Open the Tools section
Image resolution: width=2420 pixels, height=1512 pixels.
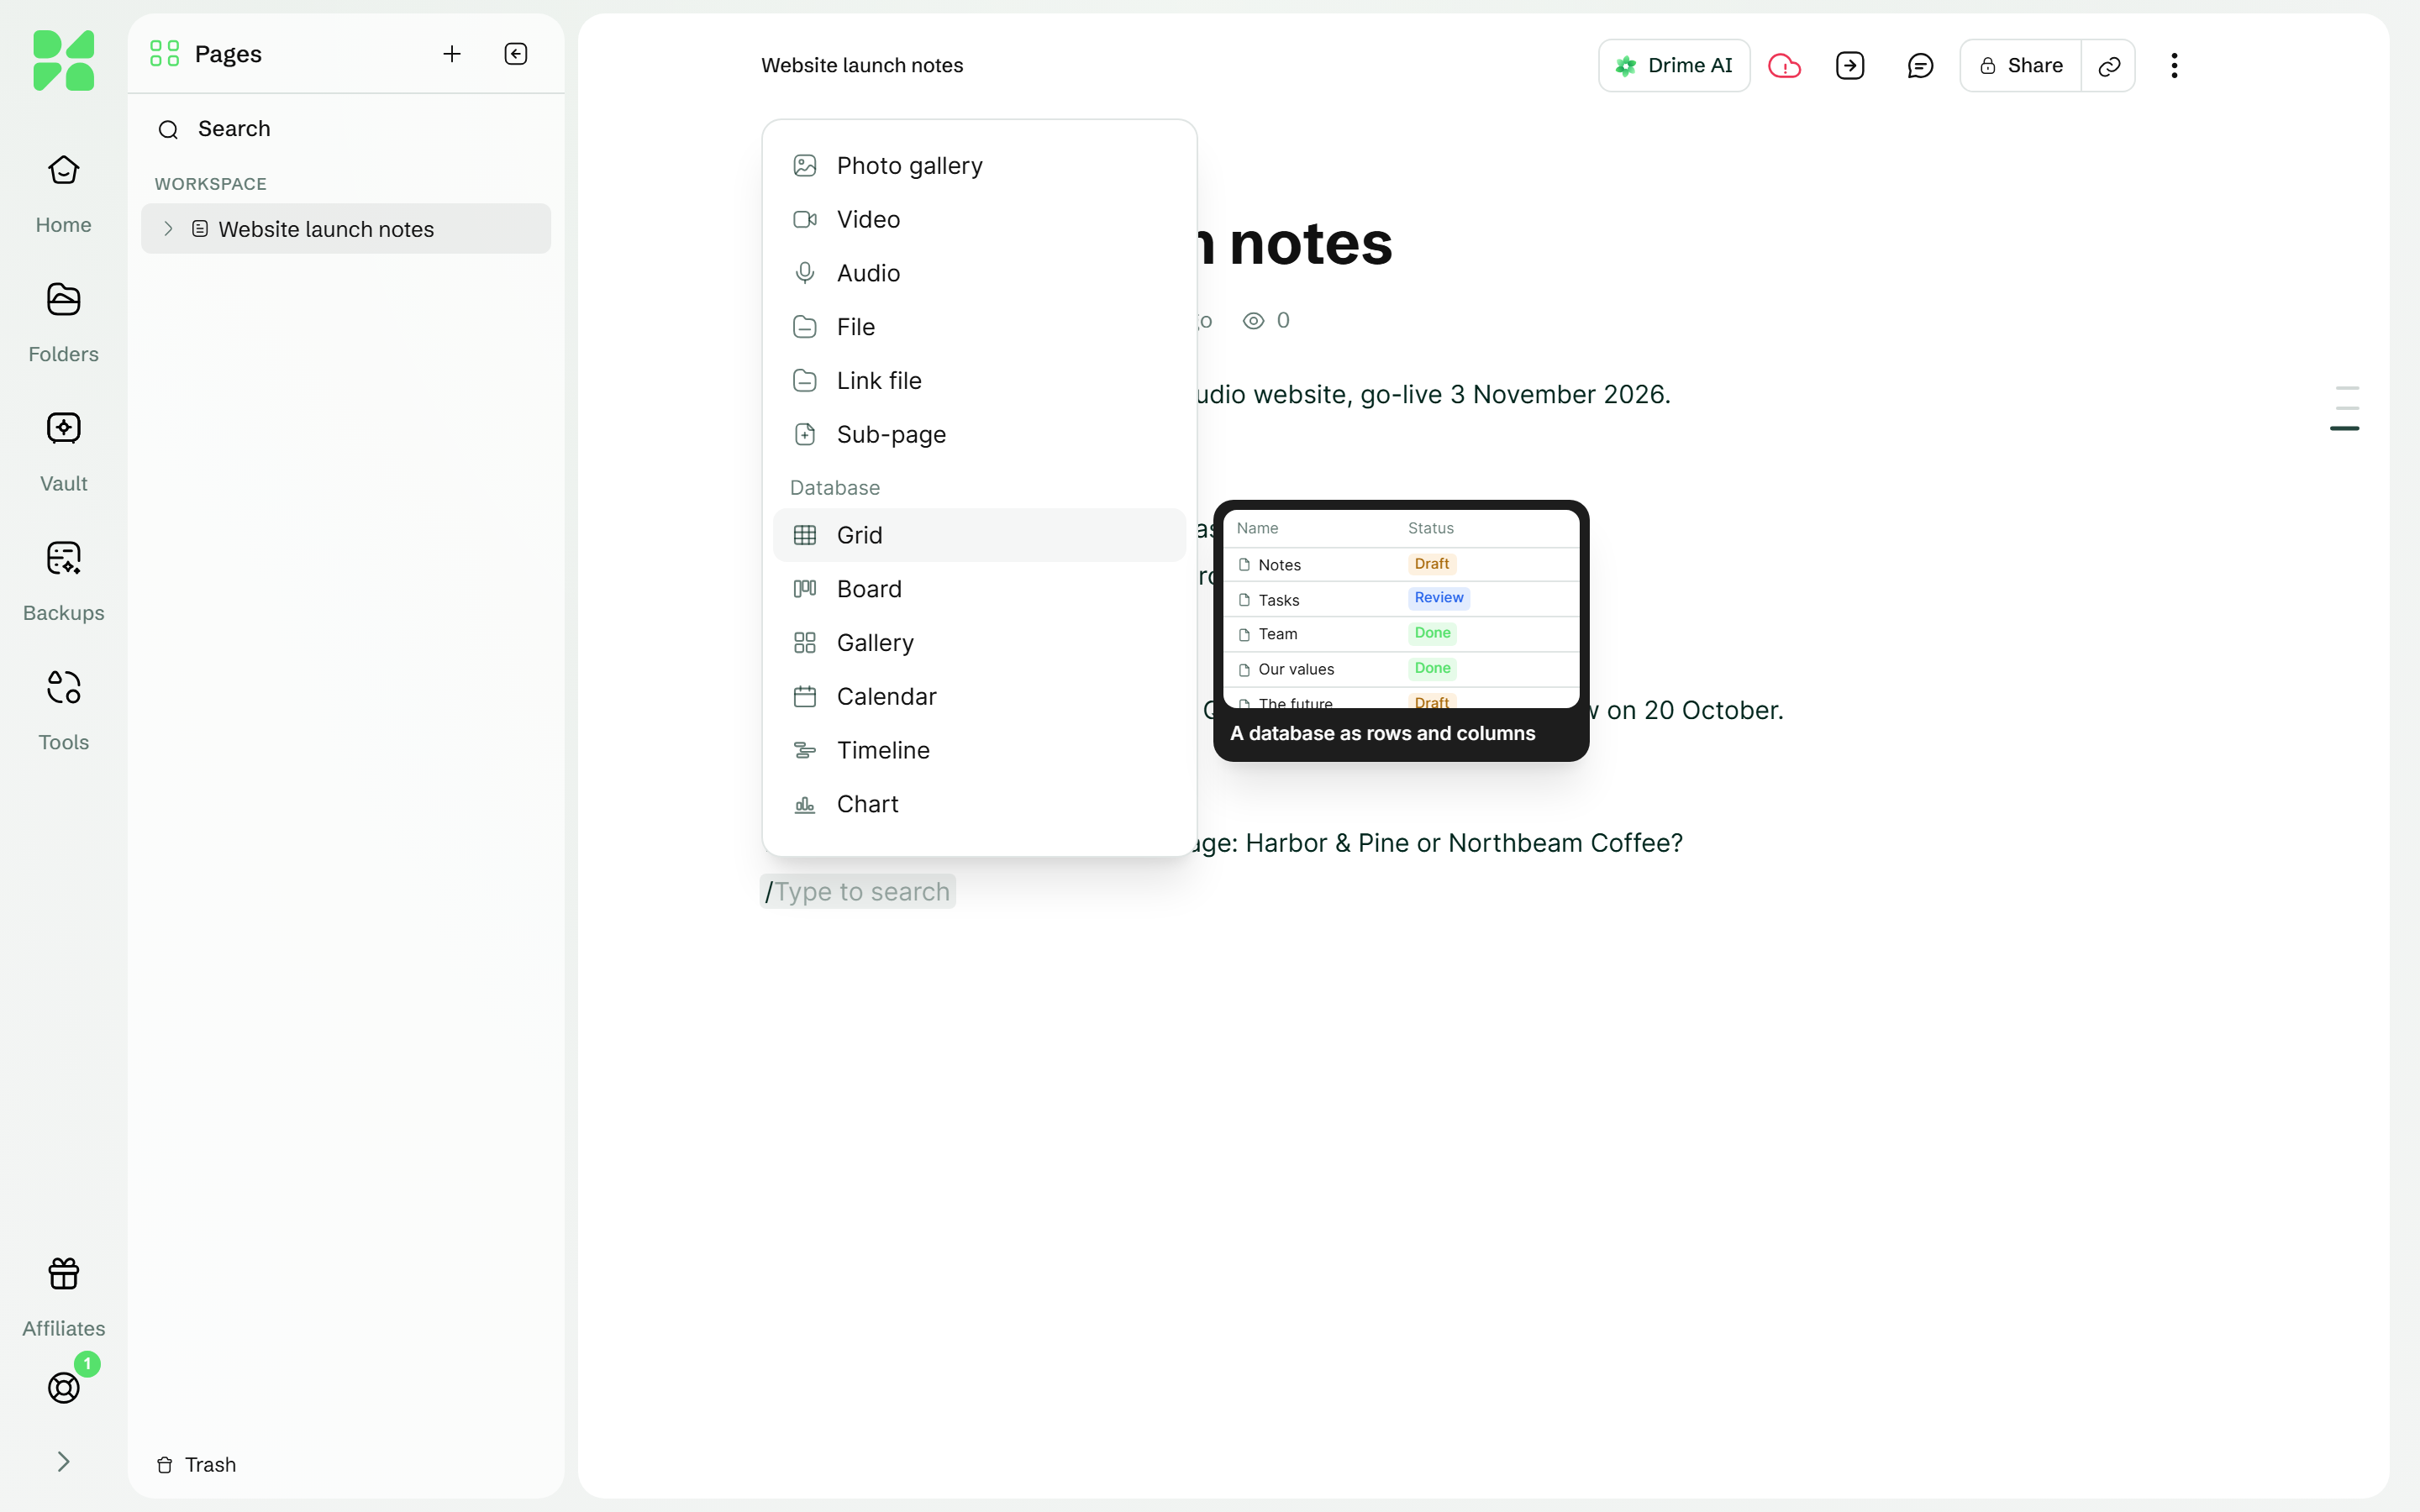(63, 711)
